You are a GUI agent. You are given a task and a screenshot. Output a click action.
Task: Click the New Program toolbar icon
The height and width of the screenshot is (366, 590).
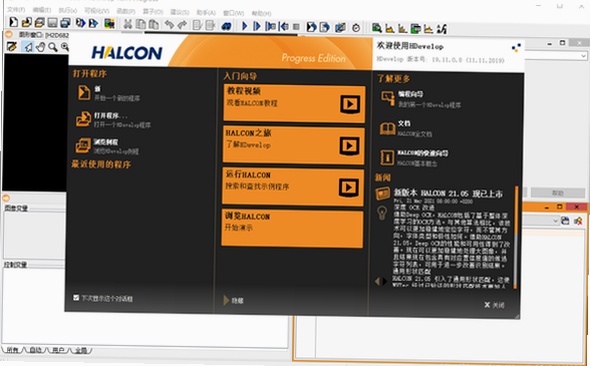13,22
